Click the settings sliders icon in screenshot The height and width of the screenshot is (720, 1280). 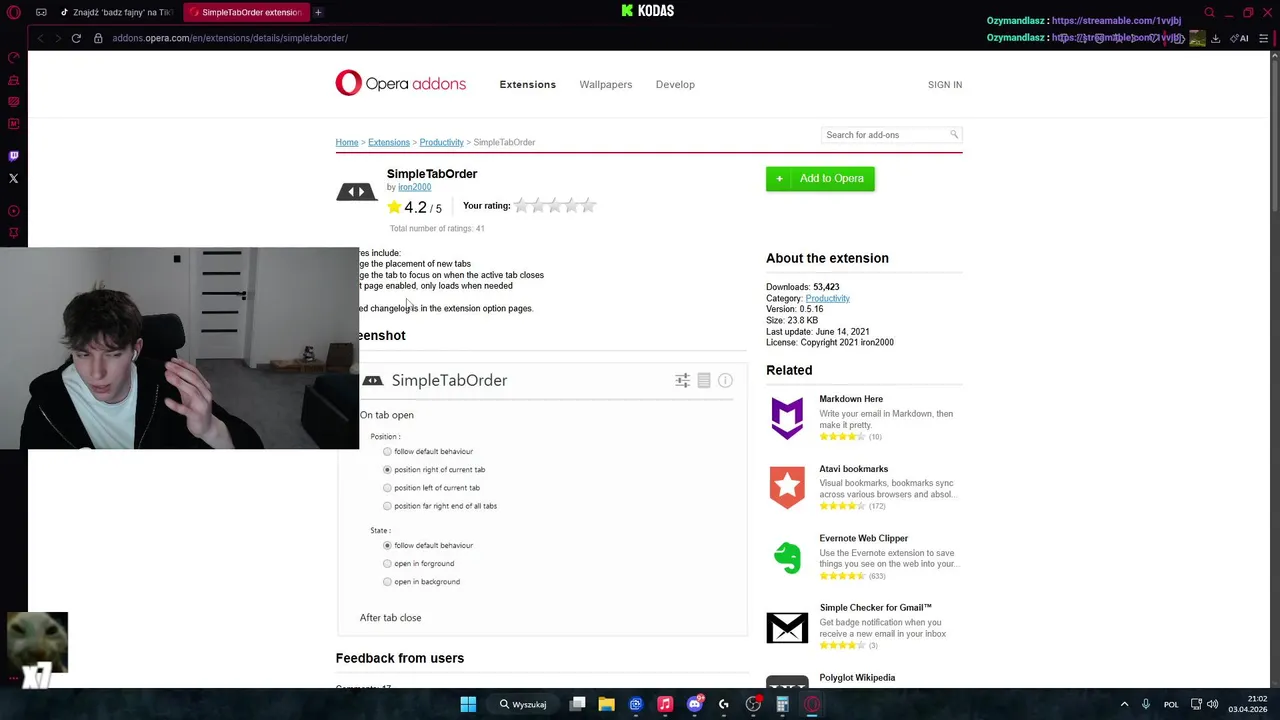pyautogui.click(x=682, y=380)
